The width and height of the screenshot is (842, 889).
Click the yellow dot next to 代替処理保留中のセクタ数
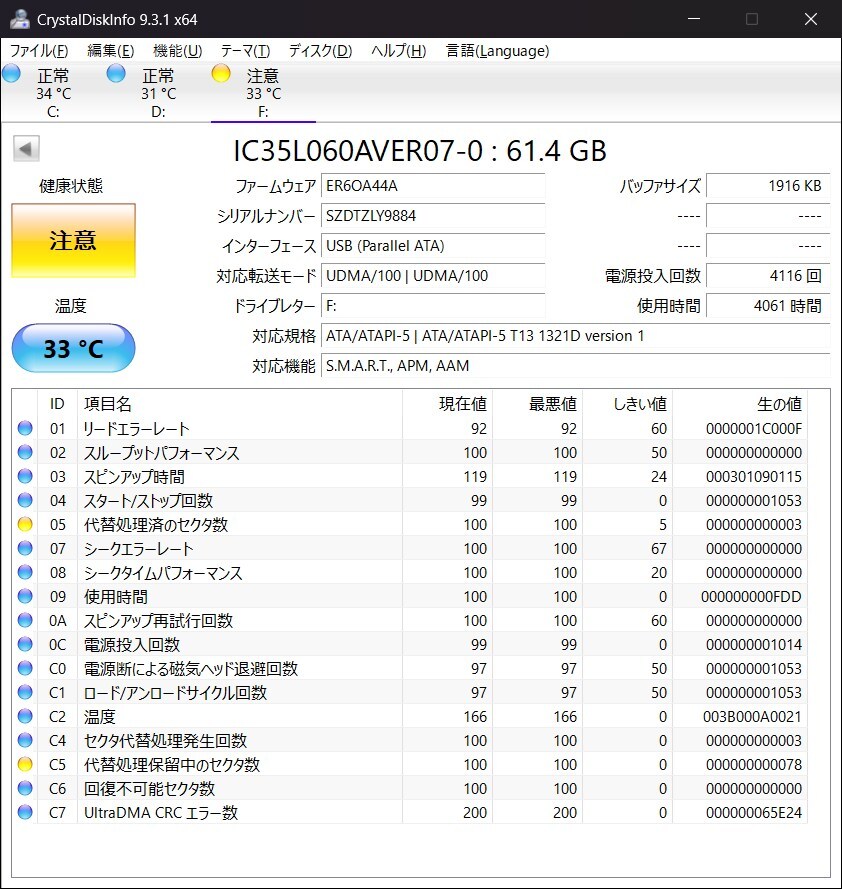click(24, 764)
